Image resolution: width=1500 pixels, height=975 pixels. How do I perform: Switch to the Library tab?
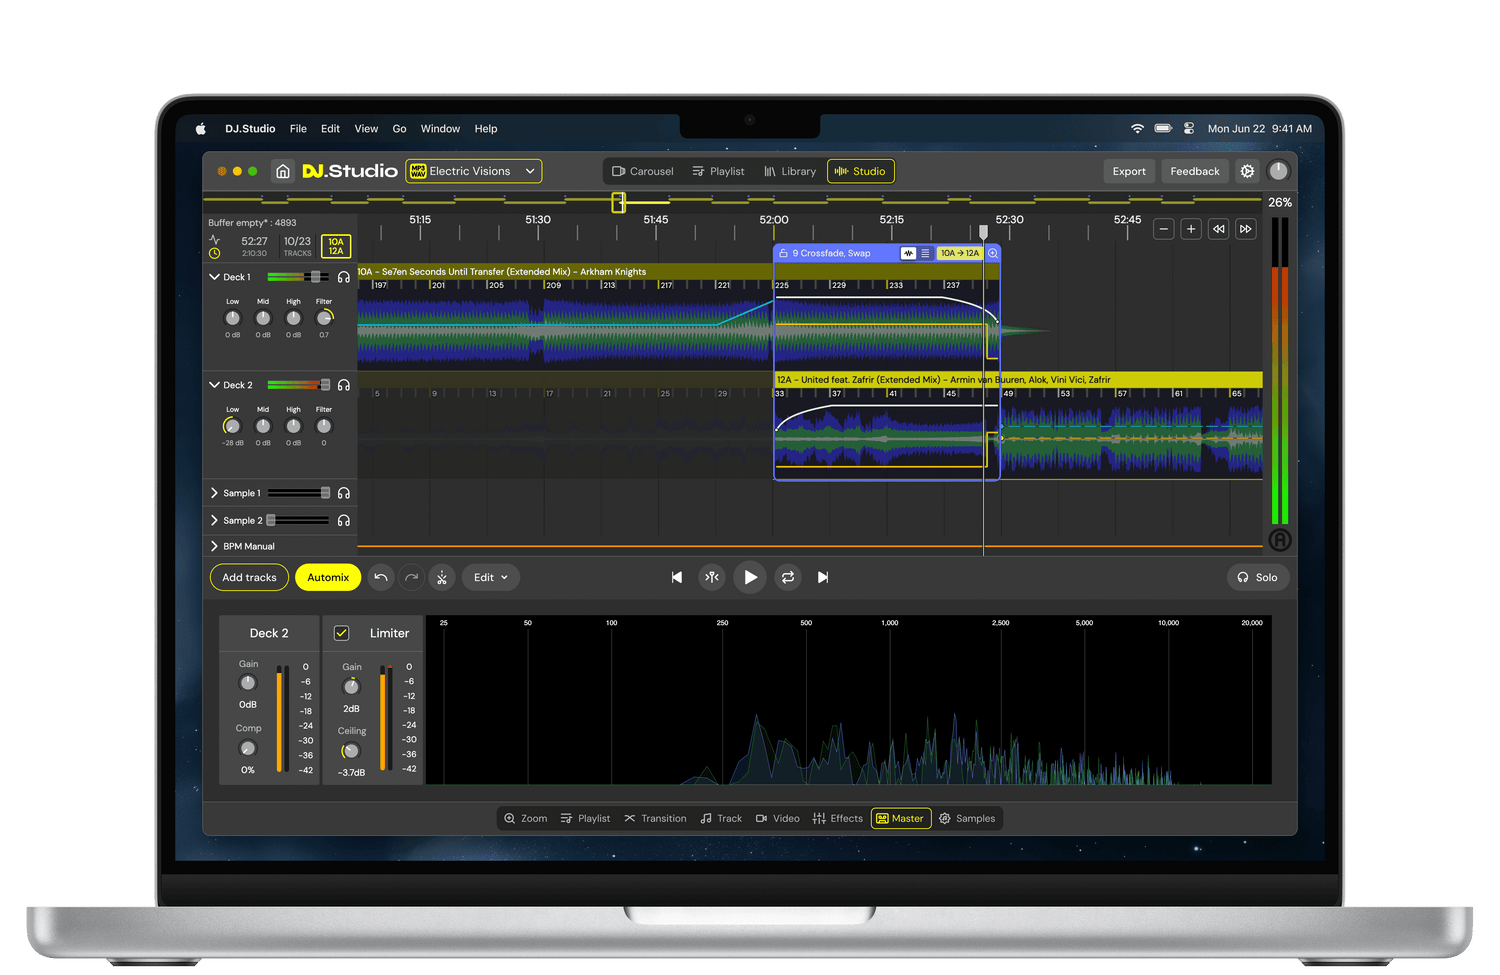(x=790, y=171)
